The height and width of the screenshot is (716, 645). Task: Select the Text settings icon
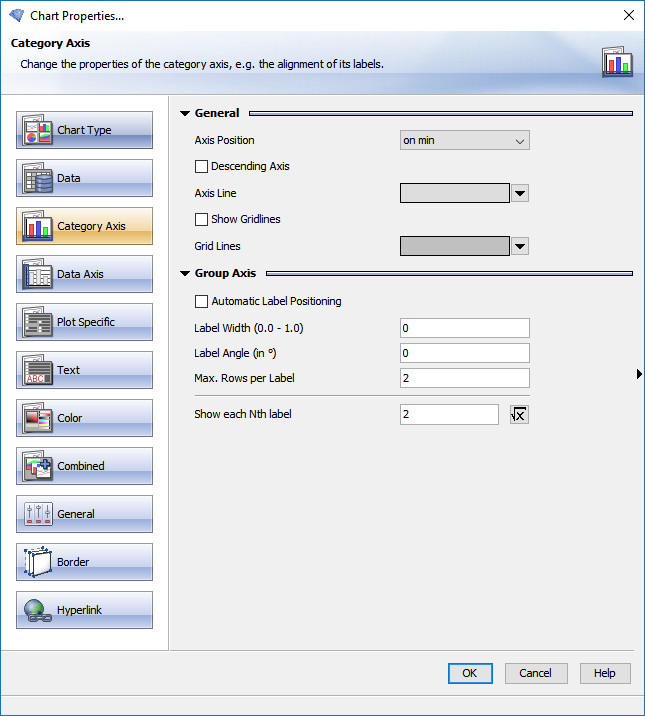click(x=38, y=371)
